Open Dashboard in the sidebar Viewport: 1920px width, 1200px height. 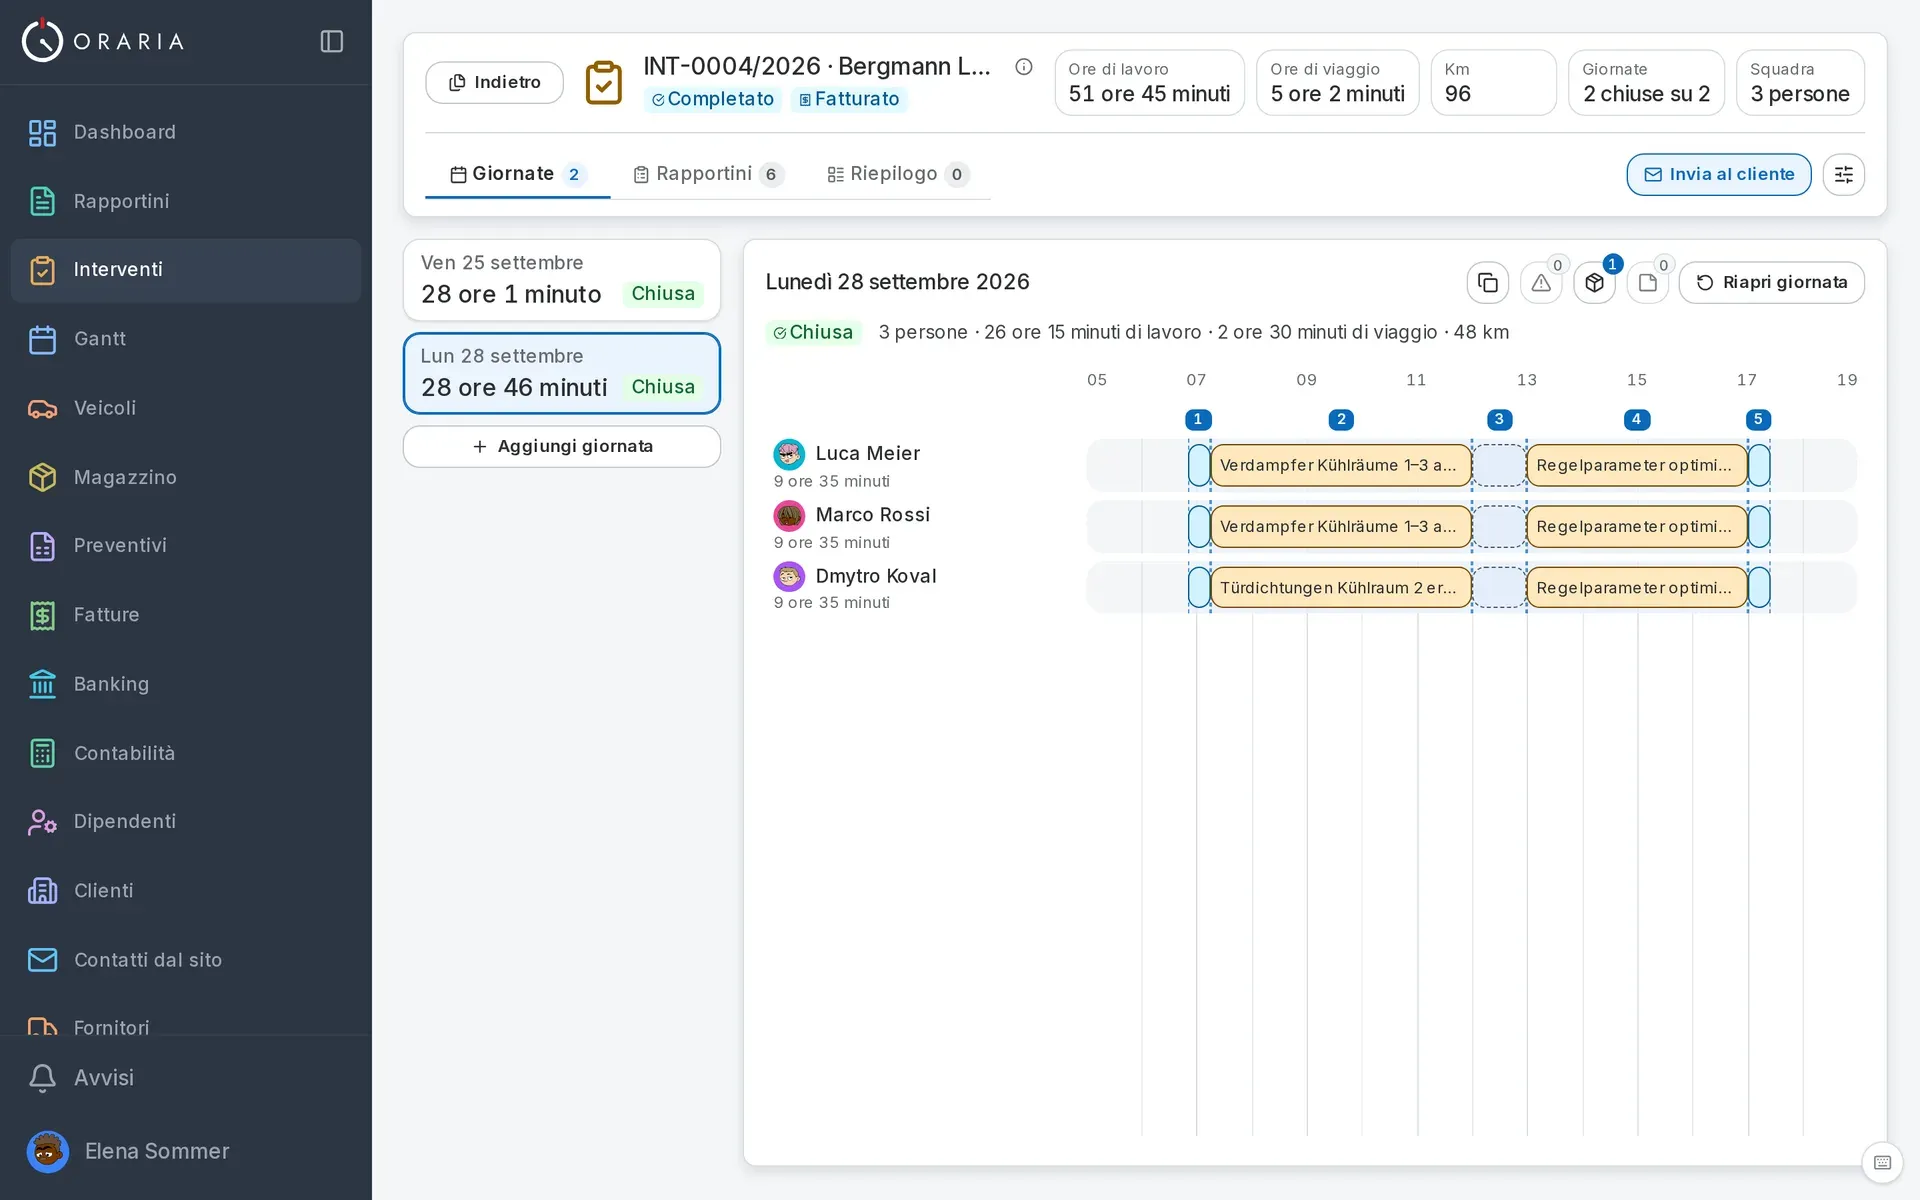(x=186, y=132)
